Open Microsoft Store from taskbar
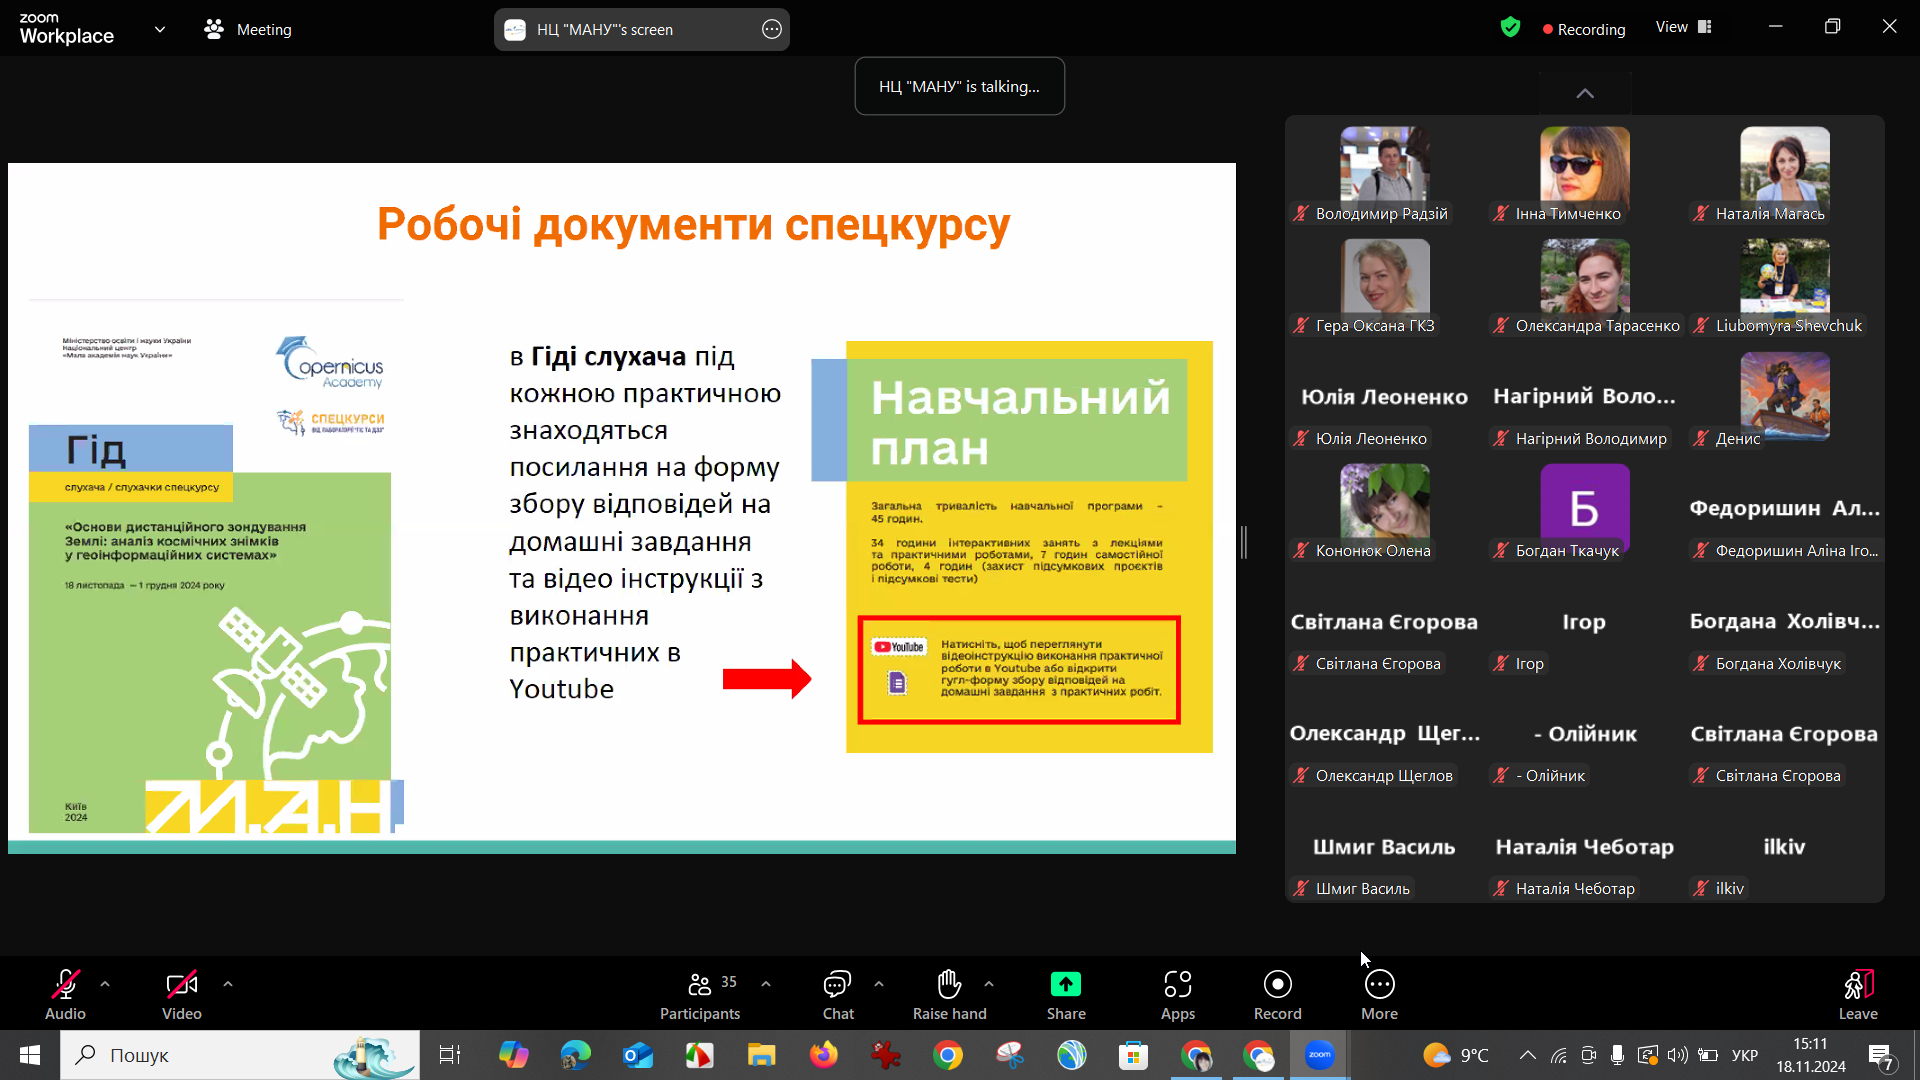The height and width of the screenshot is (1080, 1920). [x=1133, y=1055]
